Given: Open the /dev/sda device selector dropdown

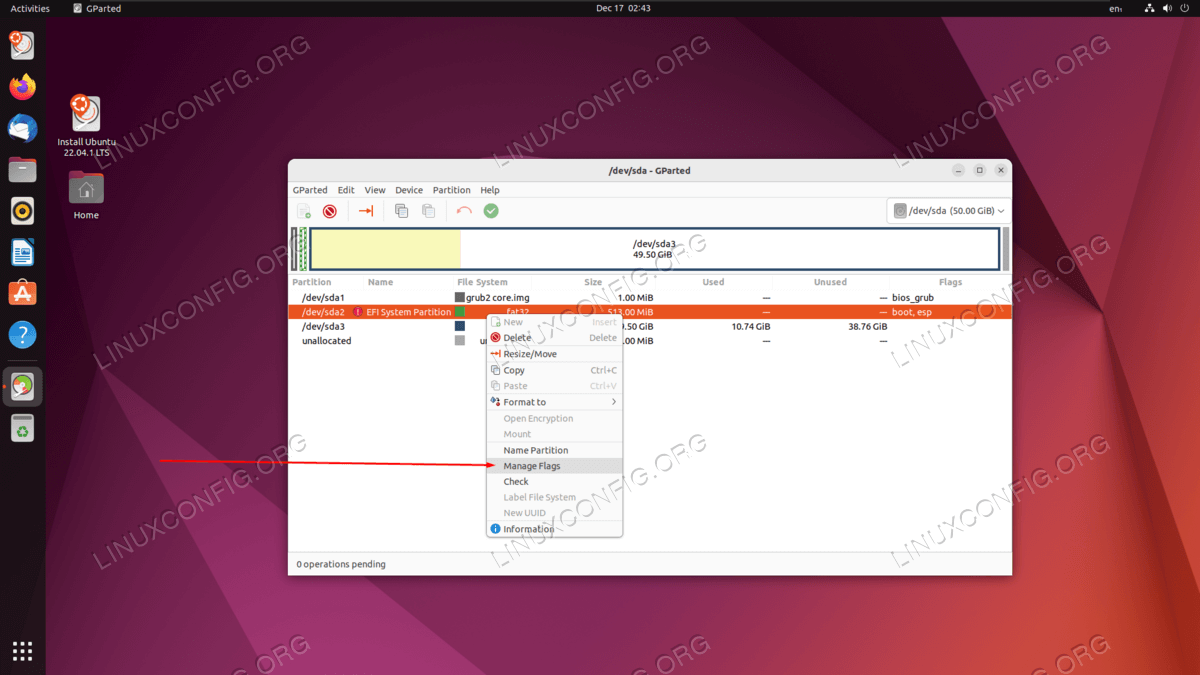Looking at the screenshot, I should (x=948, y=211).
